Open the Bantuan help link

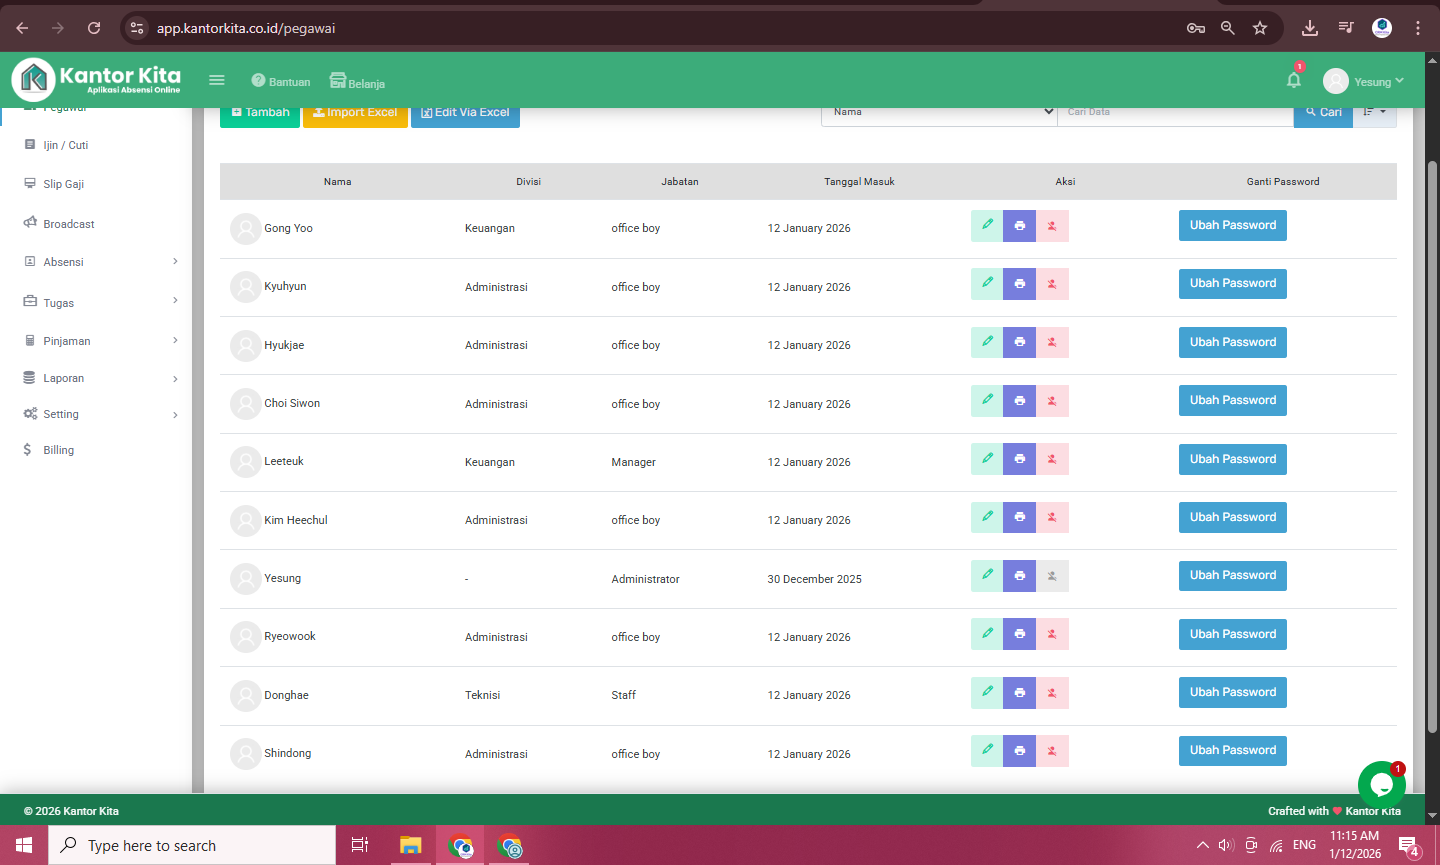[x=281, y=81]
